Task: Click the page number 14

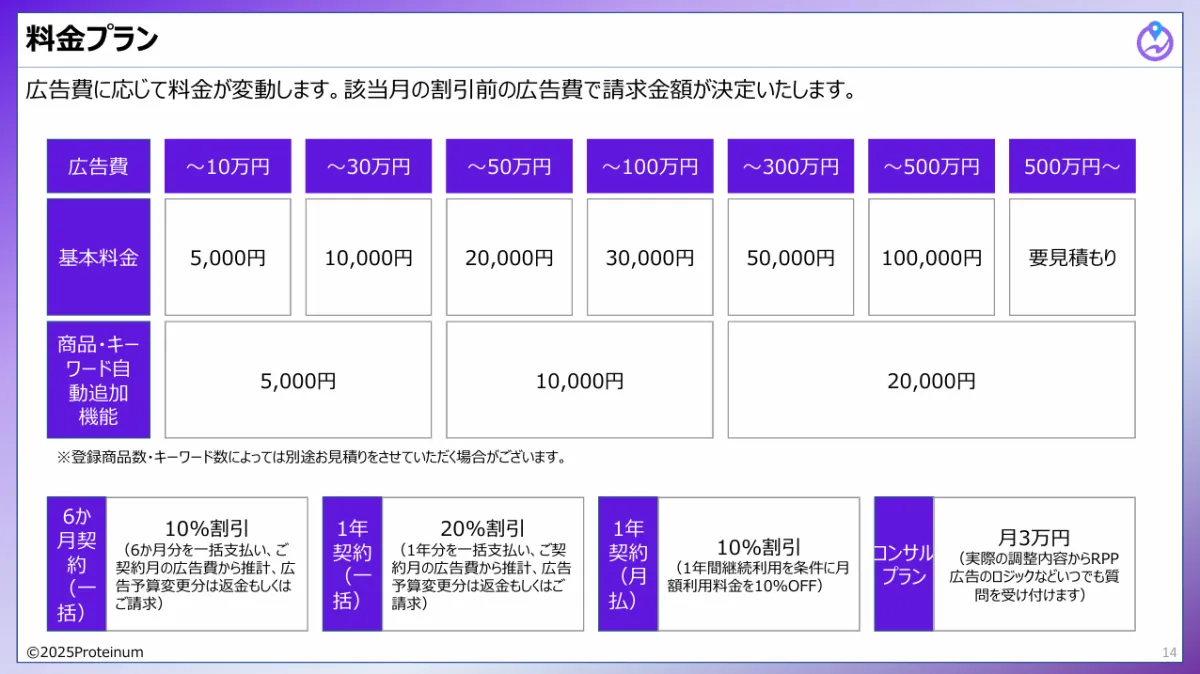Action: [1169, 652]
